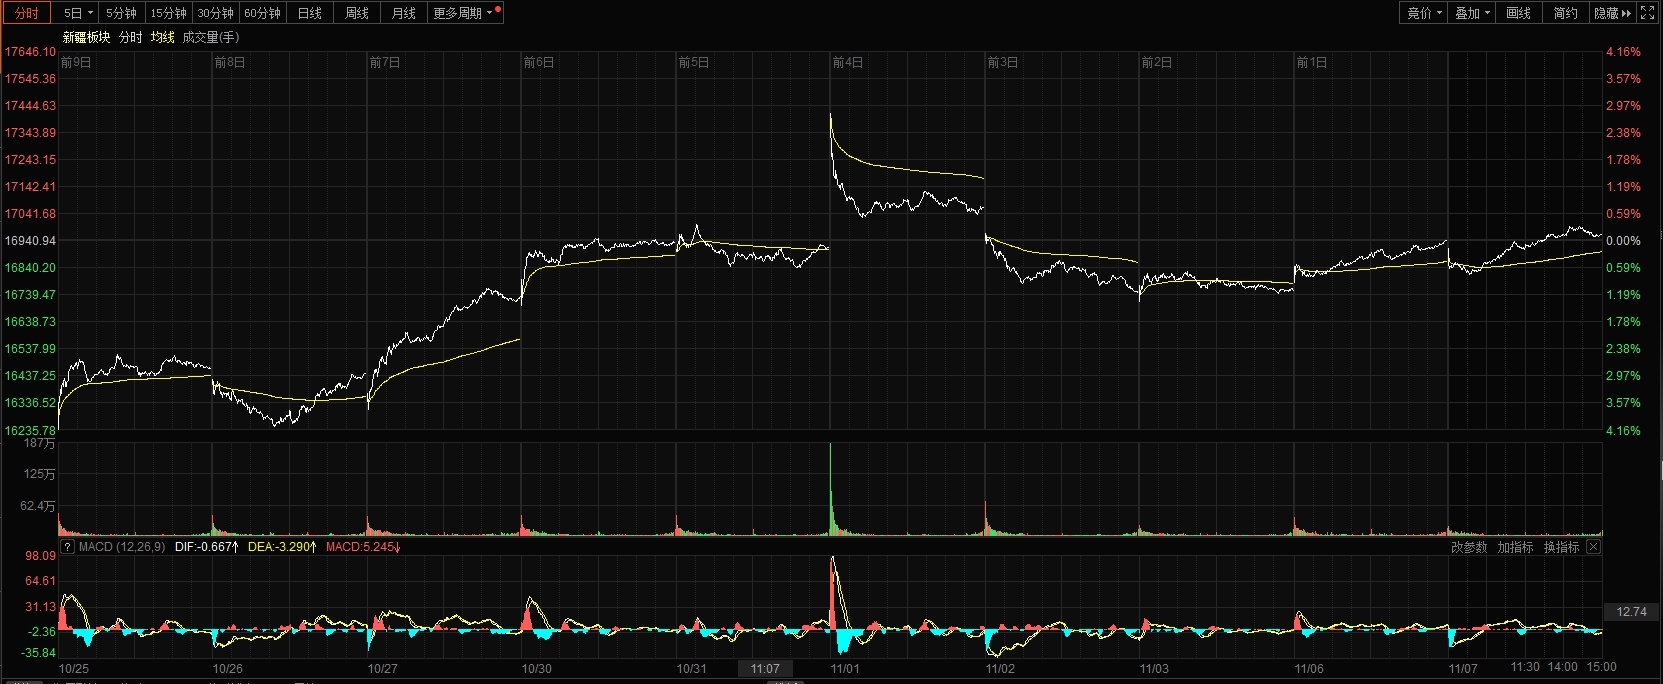
Task: Toggle the 画线 drawing tool
Action: 1518,13
